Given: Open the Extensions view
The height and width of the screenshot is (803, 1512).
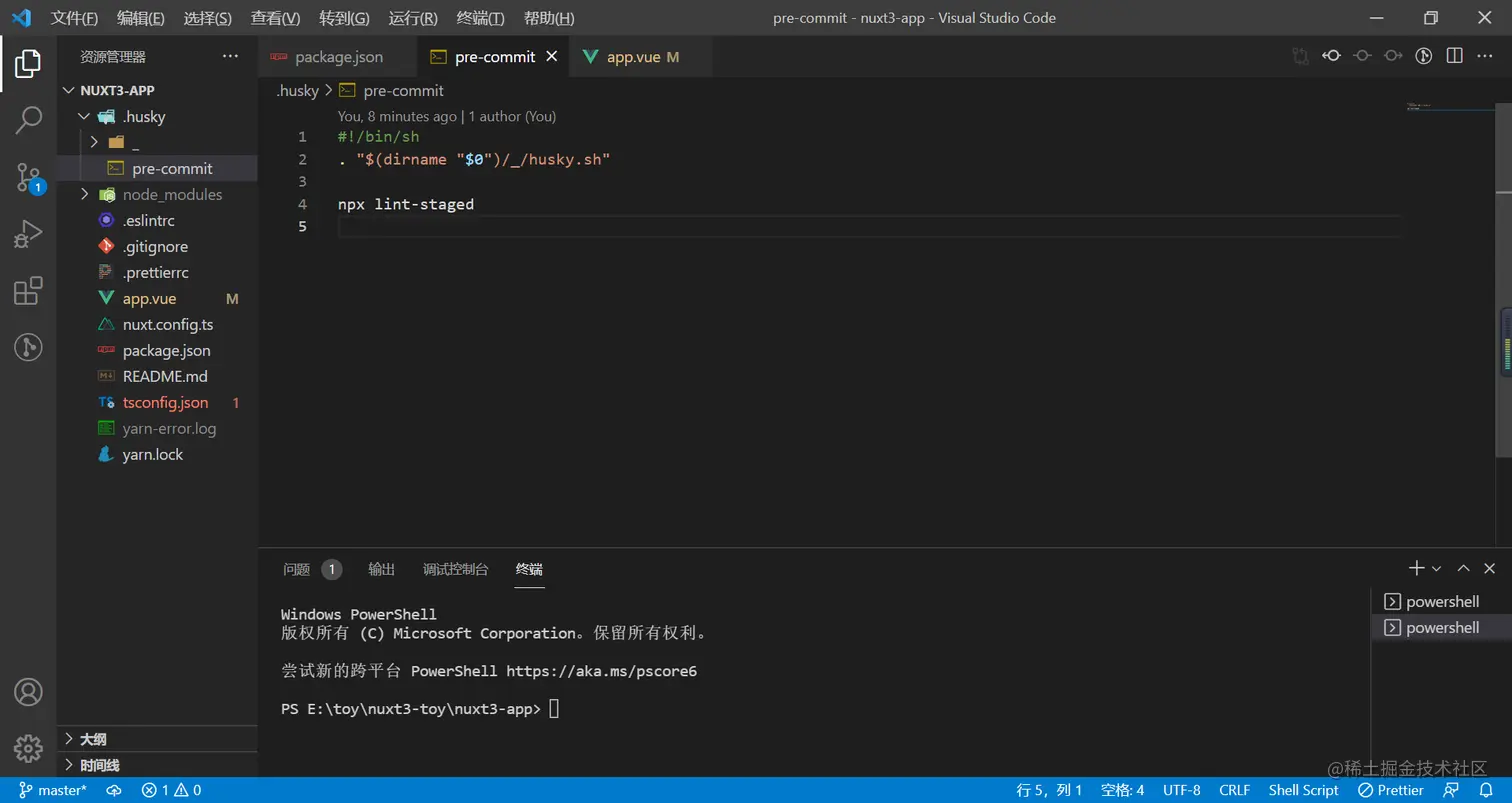Looking at the screenshot, I should click(x=28, y=291).
